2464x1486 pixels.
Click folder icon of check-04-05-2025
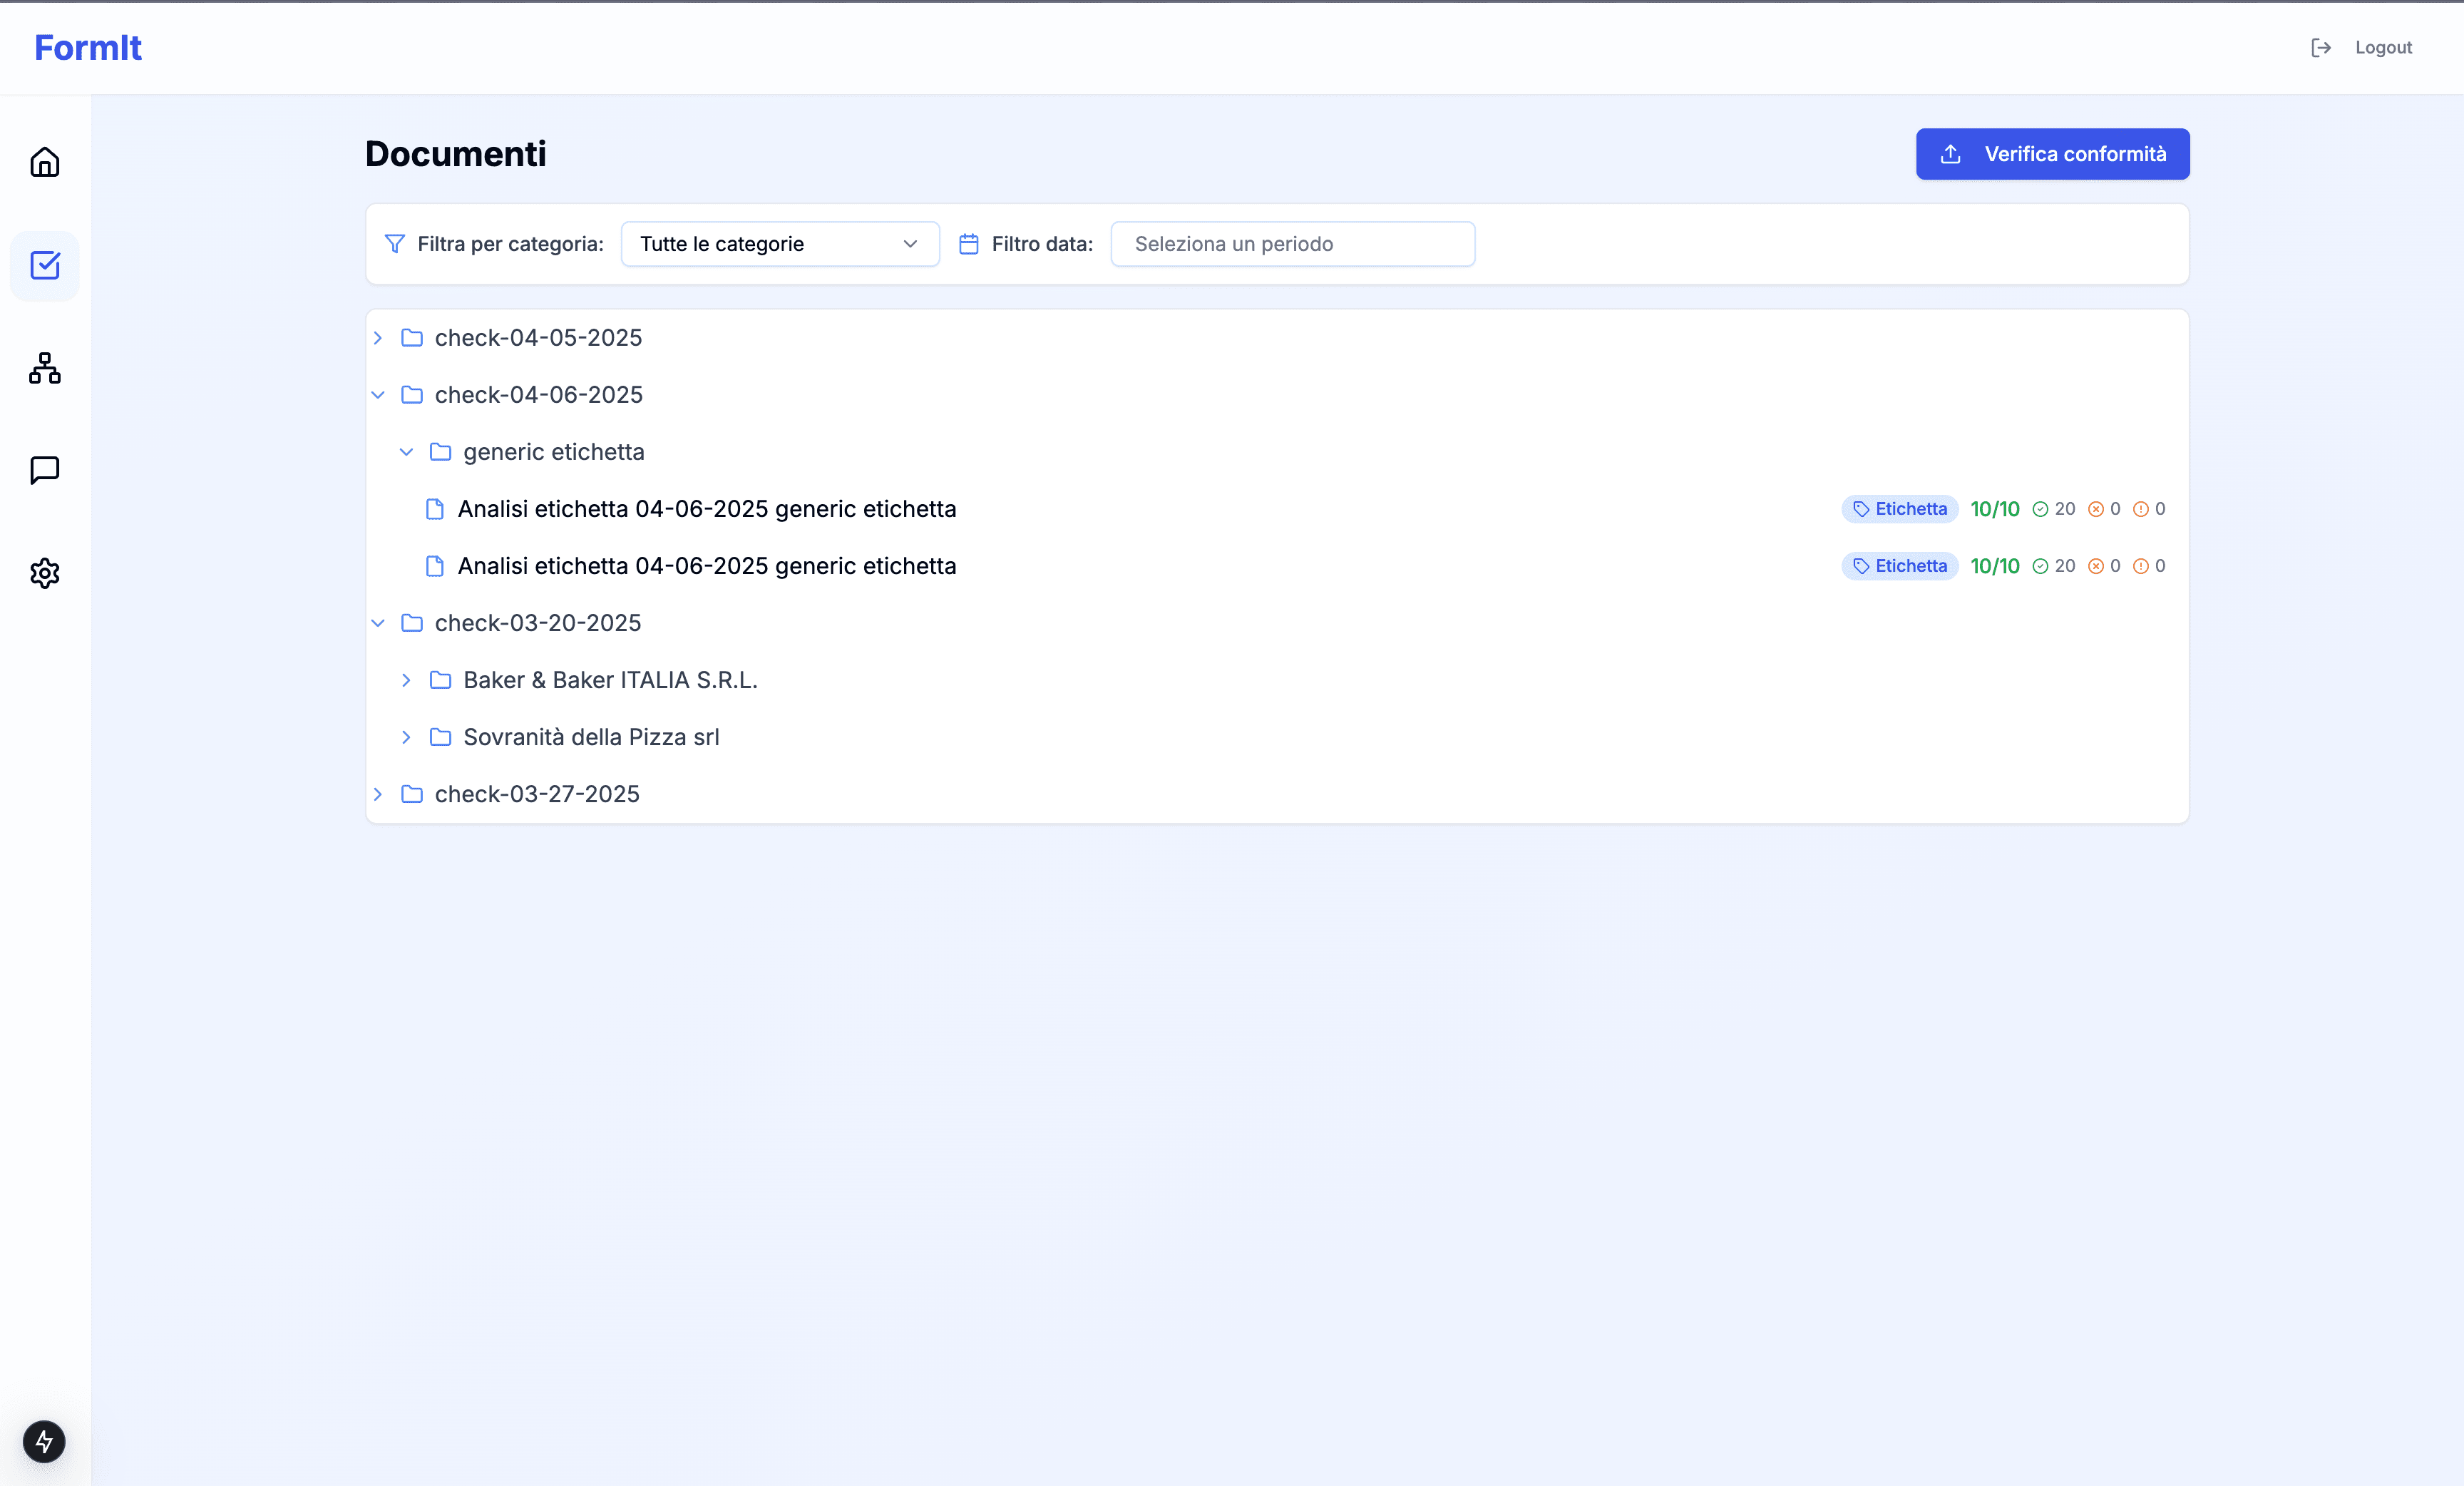coord(412,338)
